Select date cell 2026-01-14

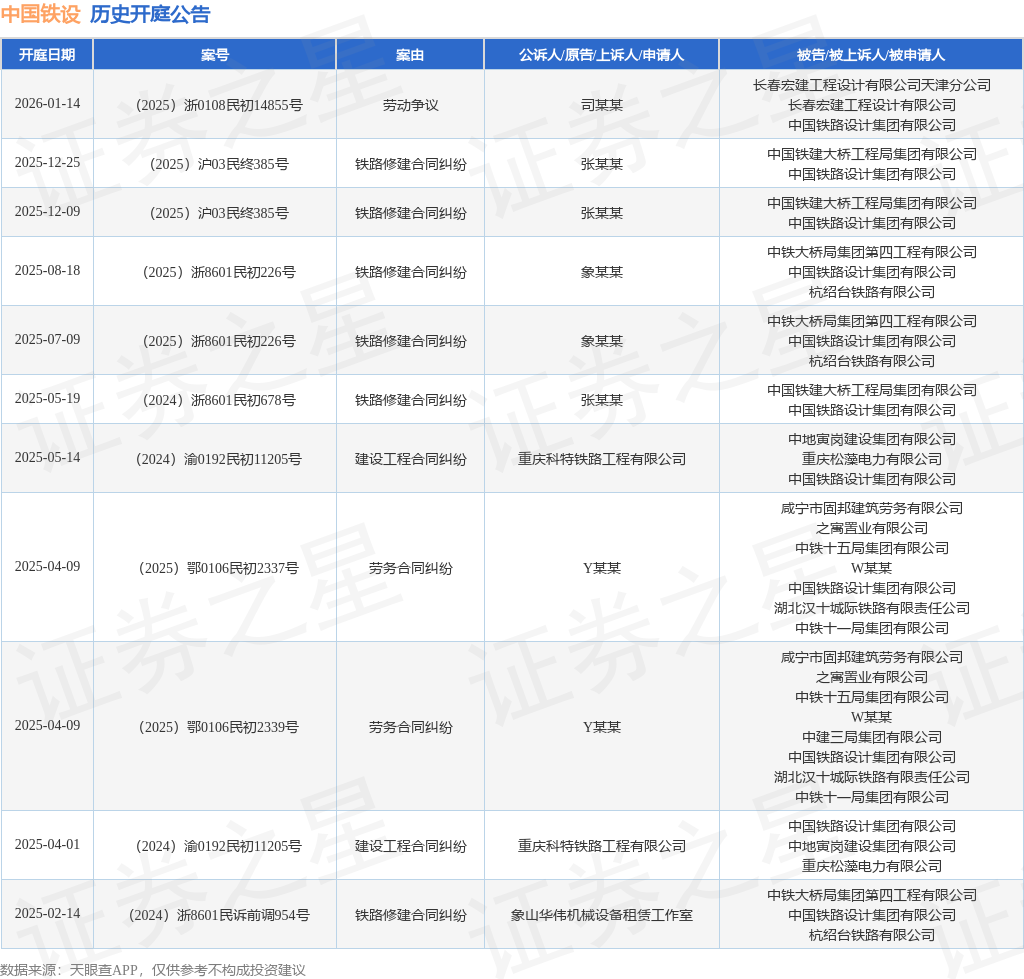[47, 104]
